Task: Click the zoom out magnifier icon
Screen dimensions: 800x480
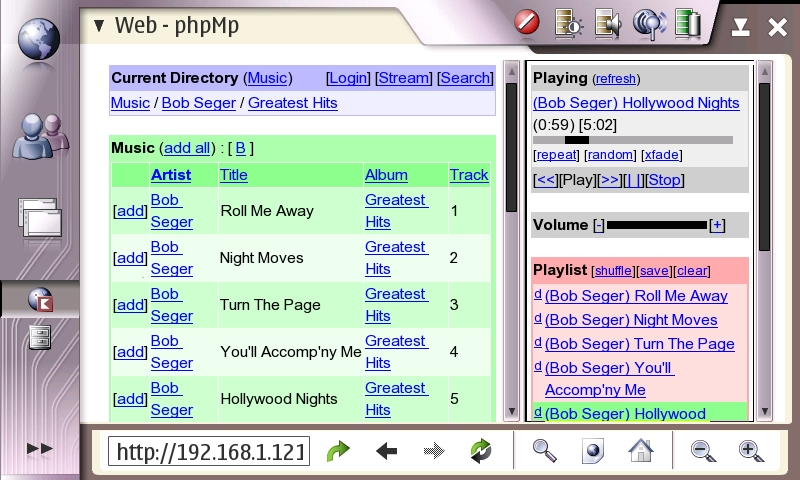Action: click(703, 451)
